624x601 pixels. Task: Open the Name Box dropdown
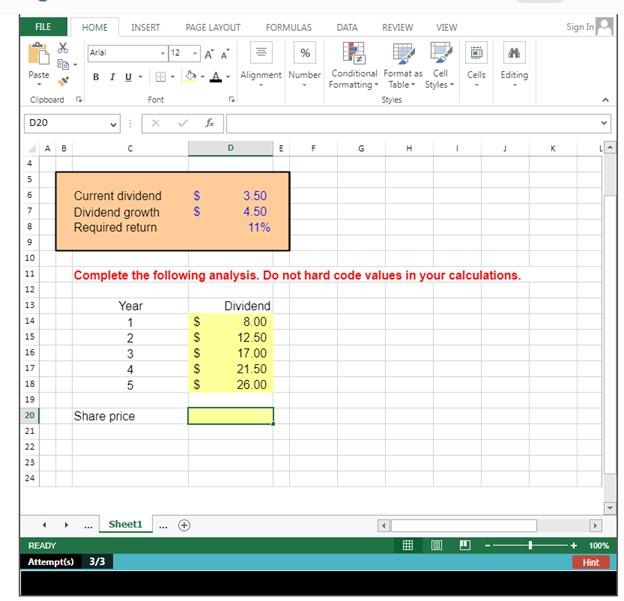pyautogui.click(x=113, y=125)
